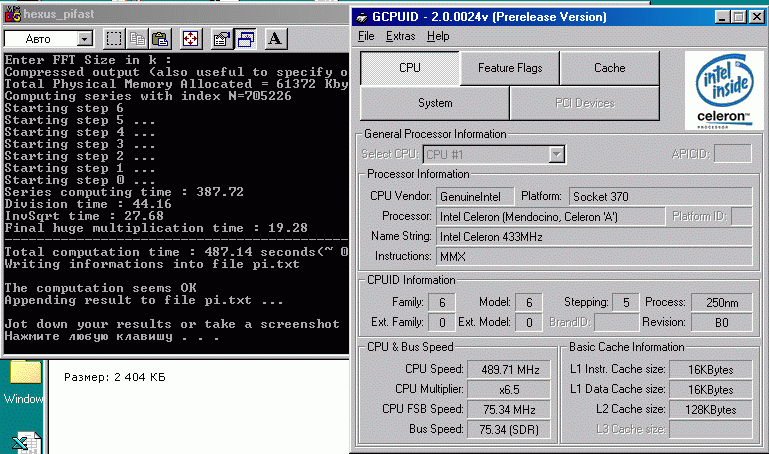Click the Platform field Socket 370
Screen dimensions: 769x454
click(661, 197)
